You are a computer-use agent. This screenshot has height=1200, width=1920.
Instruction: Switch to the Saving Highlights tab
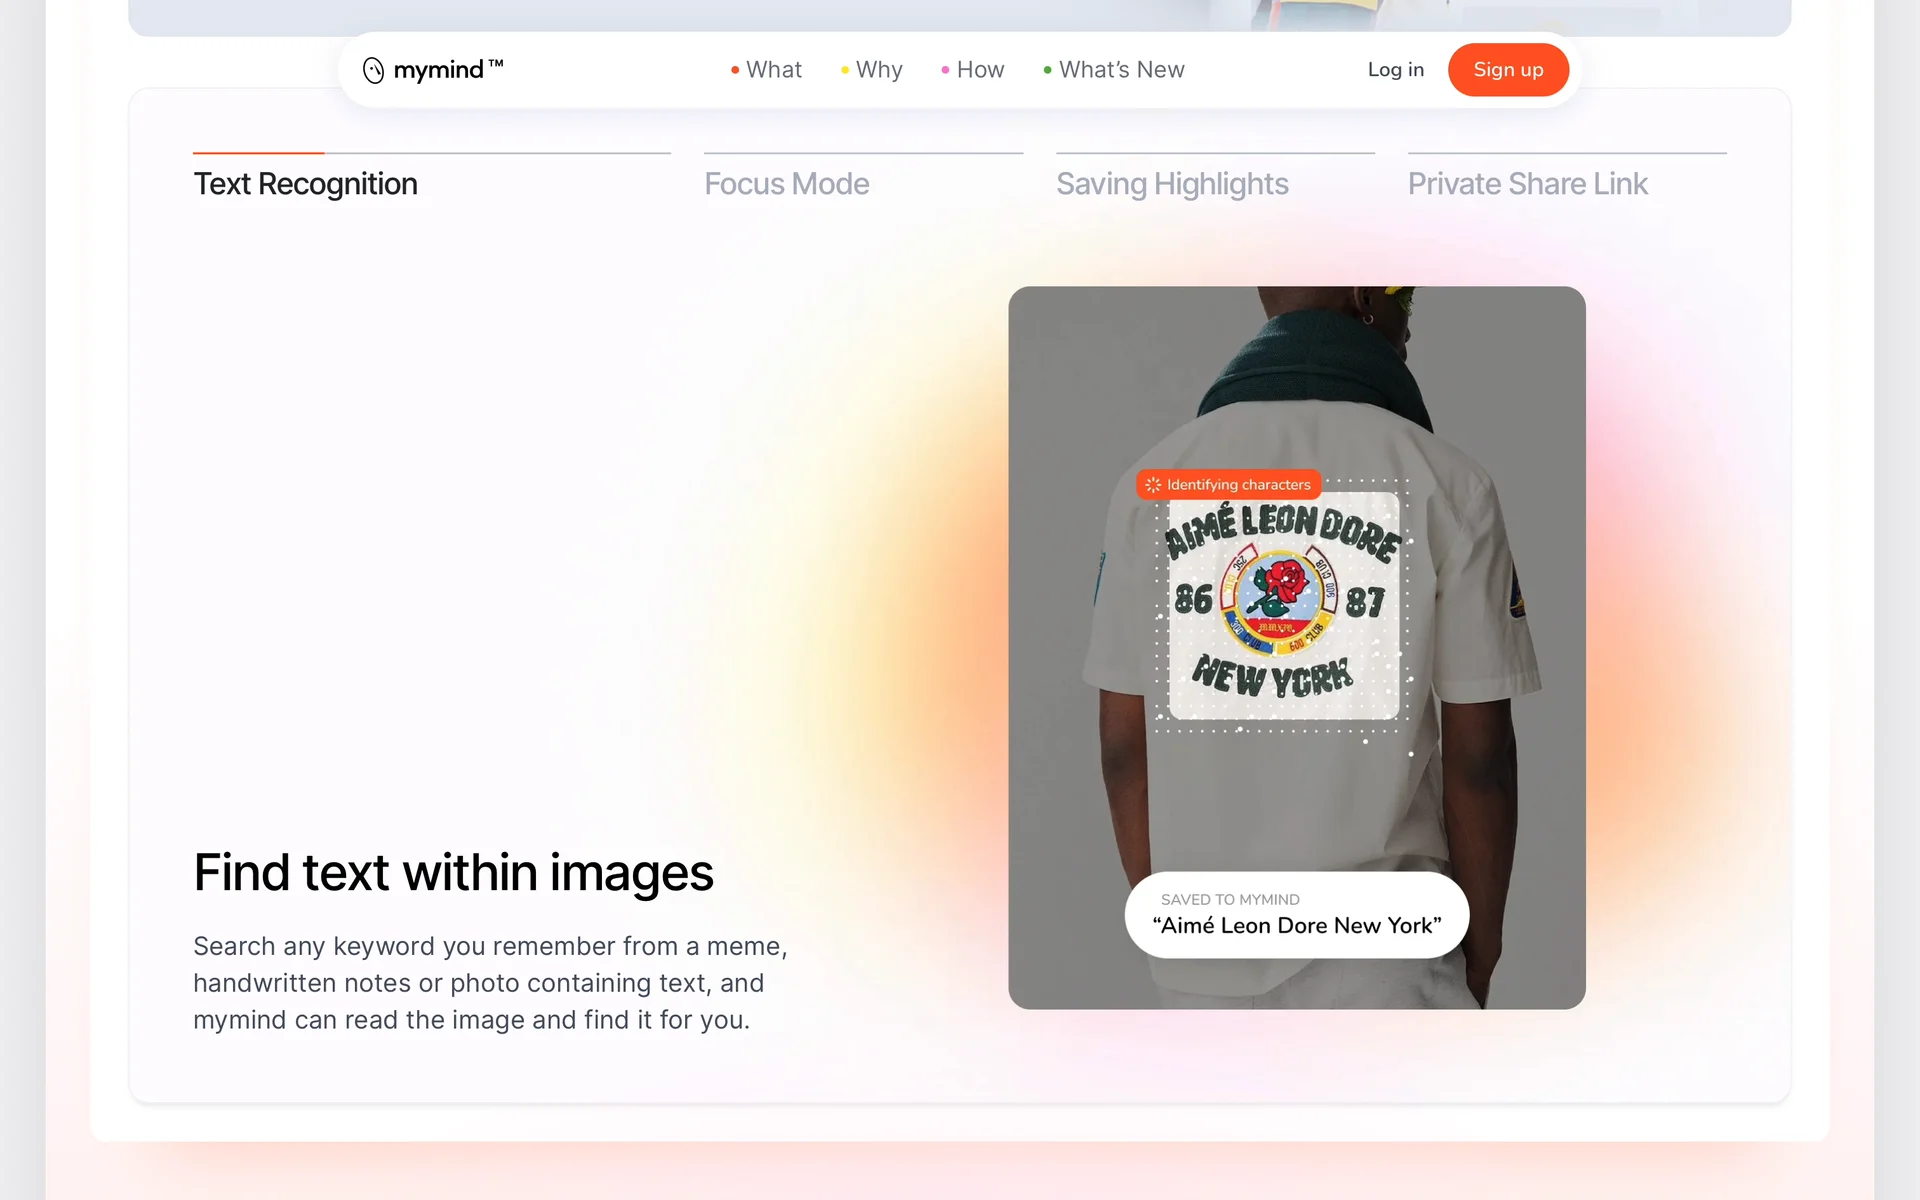point(1172,184)
